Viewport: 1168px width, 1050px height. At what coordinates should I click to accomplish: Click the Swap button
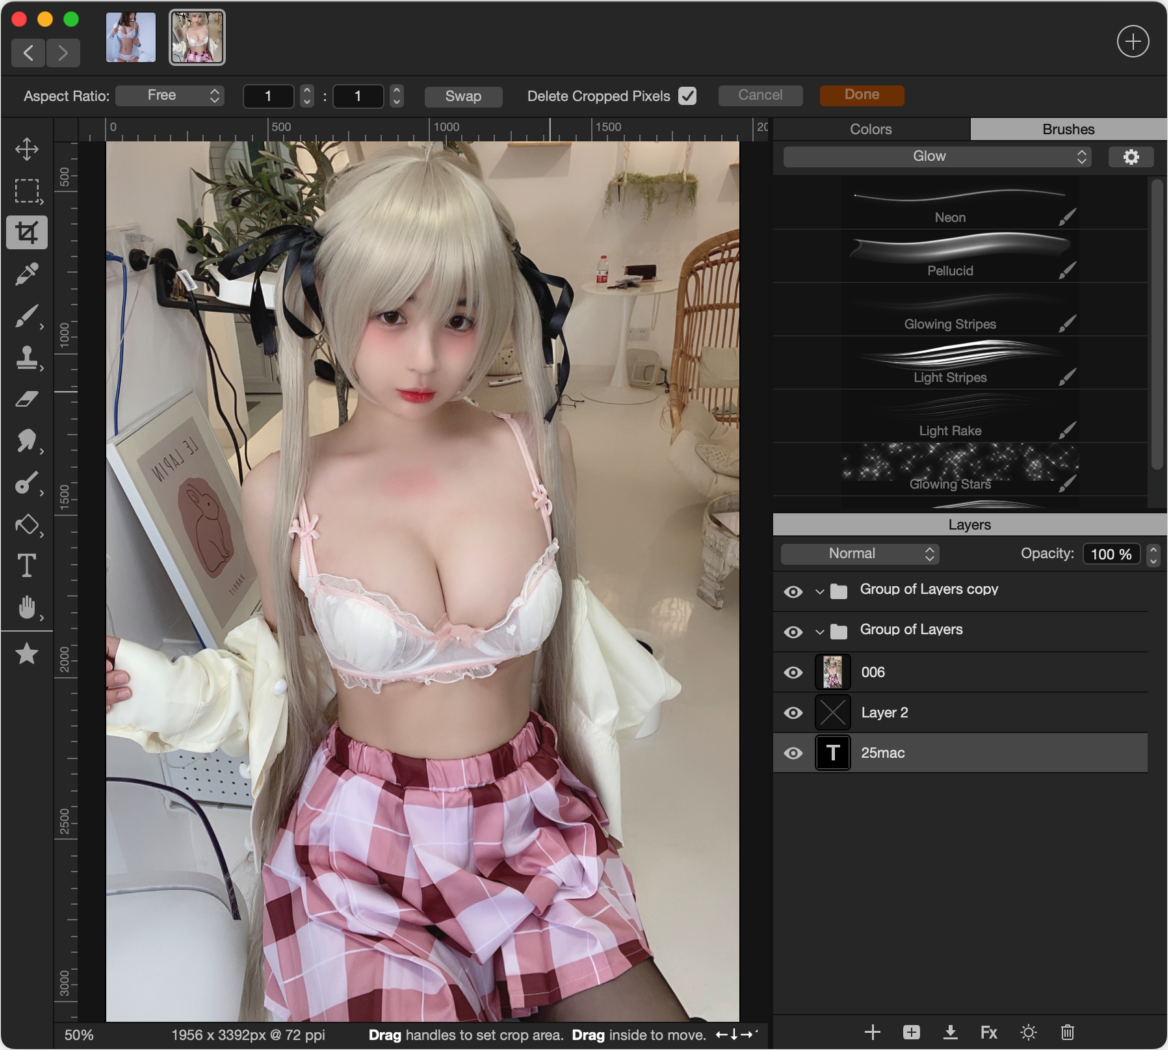click(463, 96)
